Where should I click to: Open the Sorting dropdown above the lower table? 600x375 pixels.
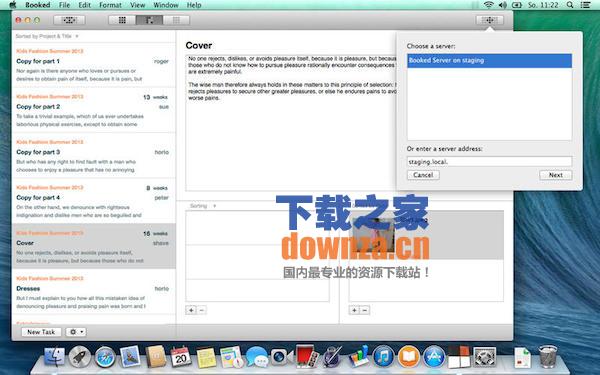coord(203,206)
